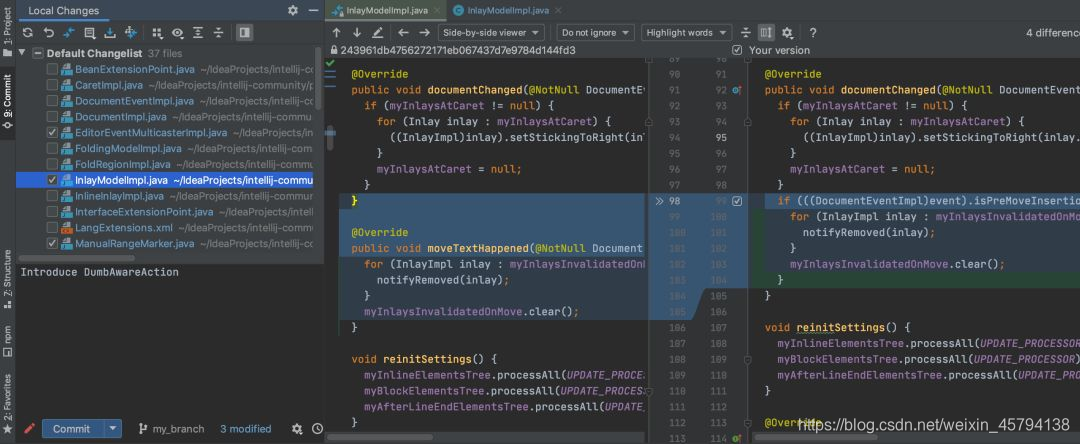Viewport: 1080px width, 444px height.
Task: Open the Side-by-side viewer dropdown
Action: click(492, 32)
